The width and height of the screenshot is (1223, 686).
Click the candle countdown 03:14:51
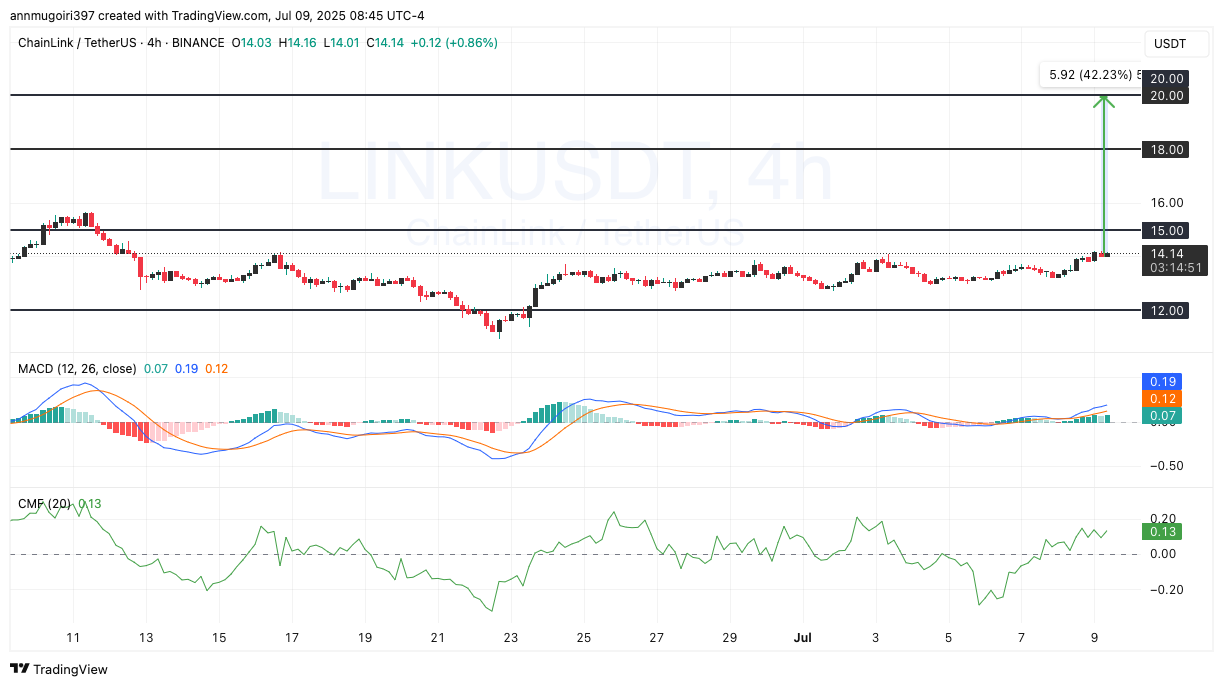pyautogui.click(x=1174, y=268)
